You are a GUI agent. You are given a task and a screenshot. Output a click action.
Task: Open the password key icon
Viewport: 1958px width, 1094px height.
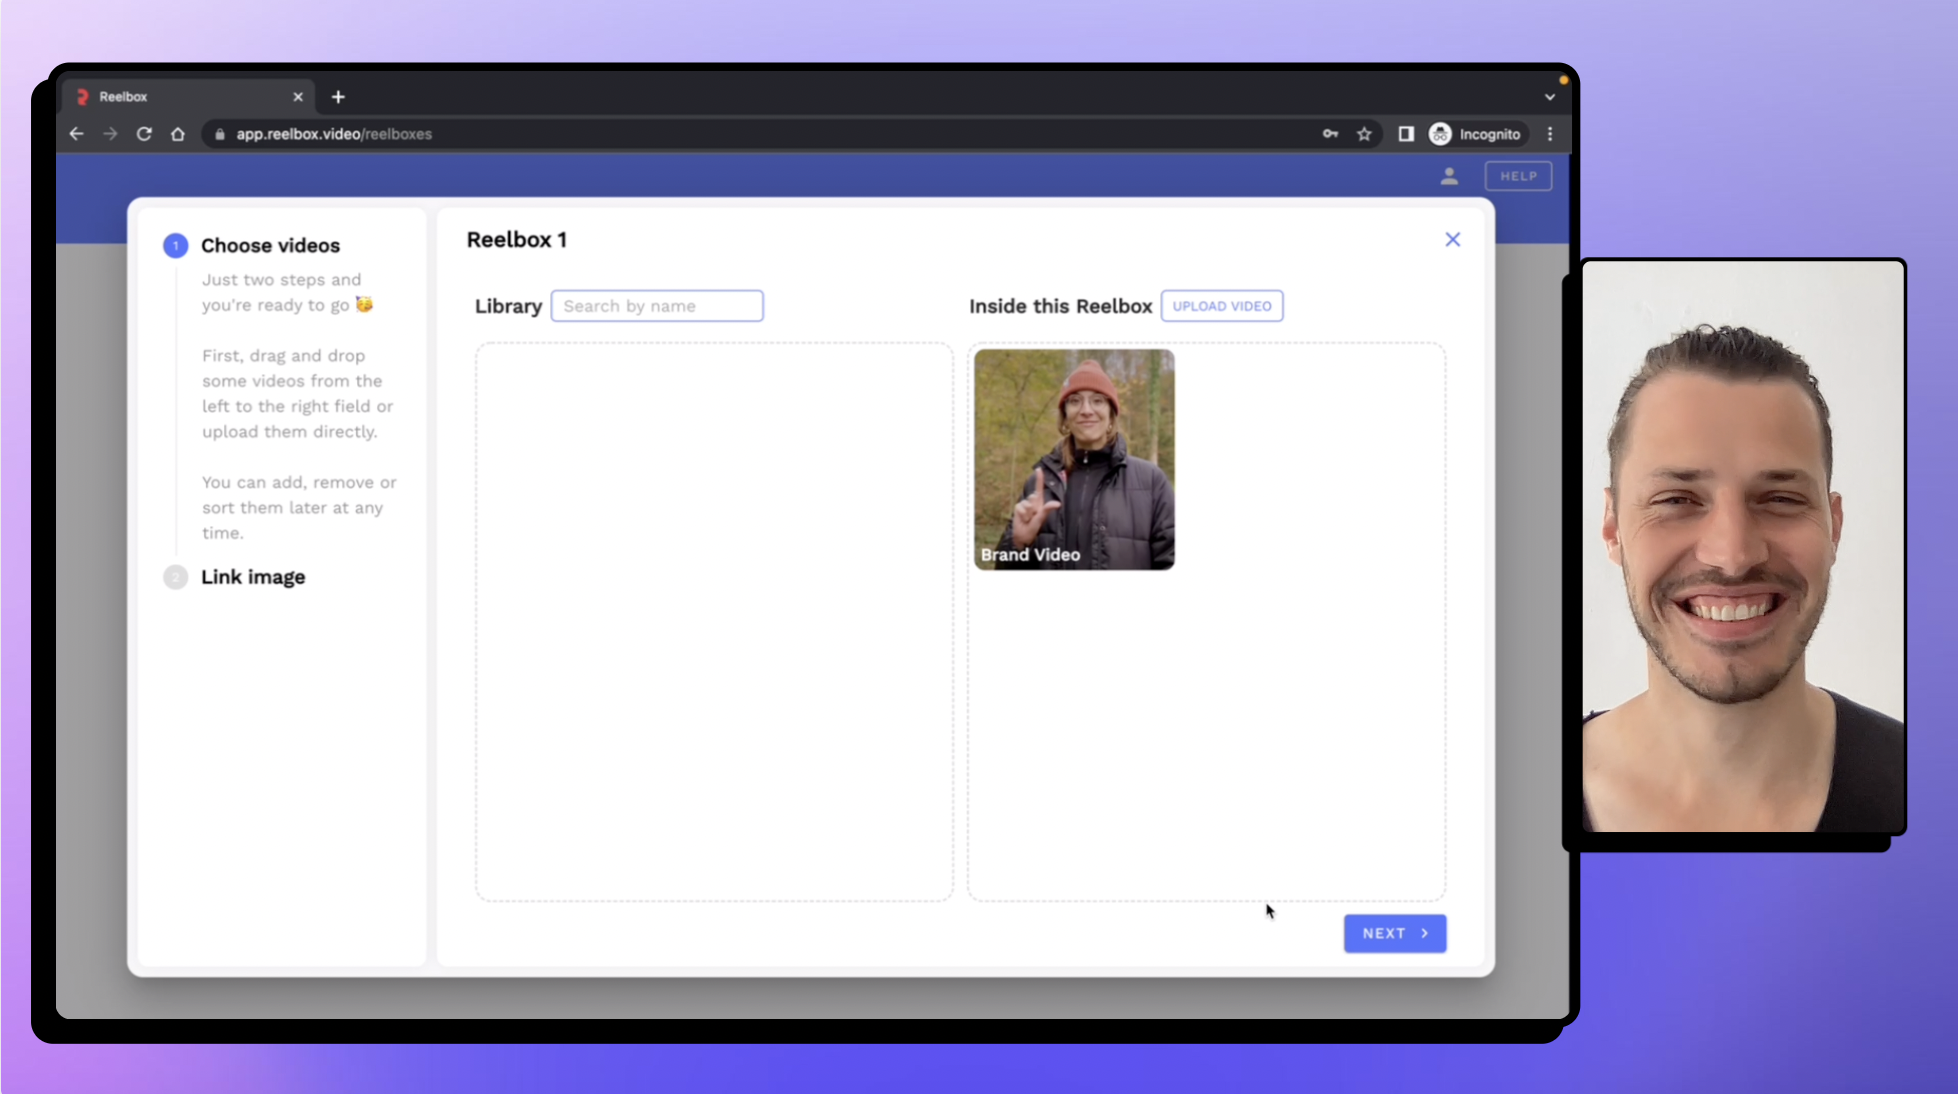1330,134
